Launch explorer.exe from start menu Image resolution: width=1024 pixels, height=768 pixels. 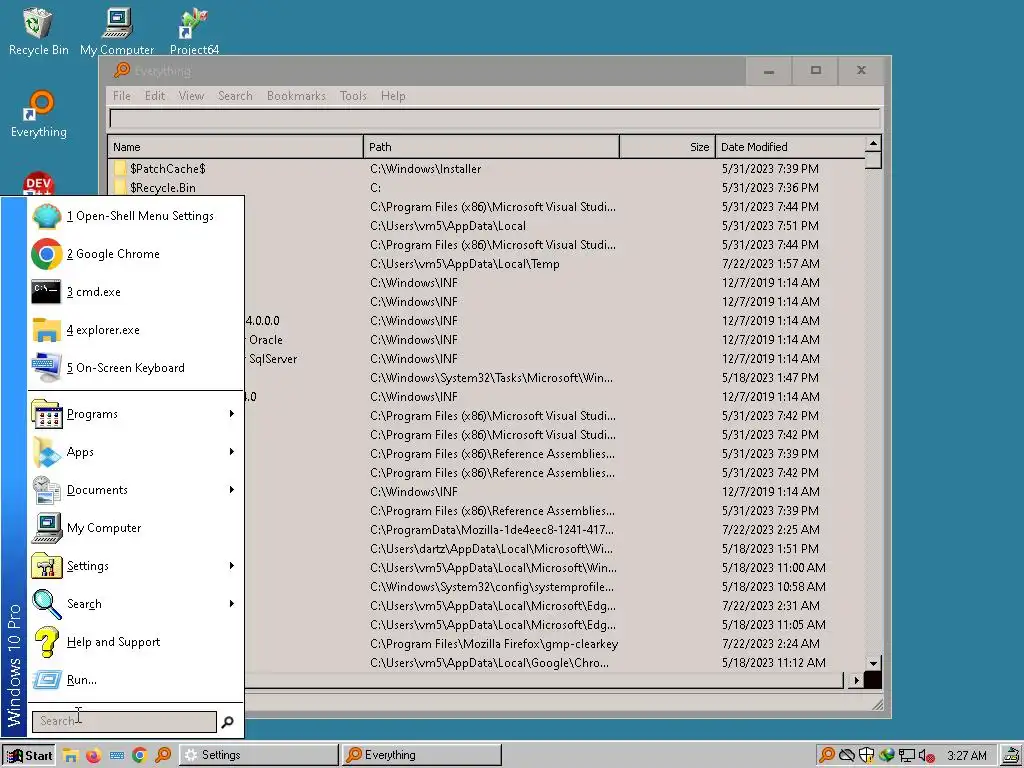[136, 330]
